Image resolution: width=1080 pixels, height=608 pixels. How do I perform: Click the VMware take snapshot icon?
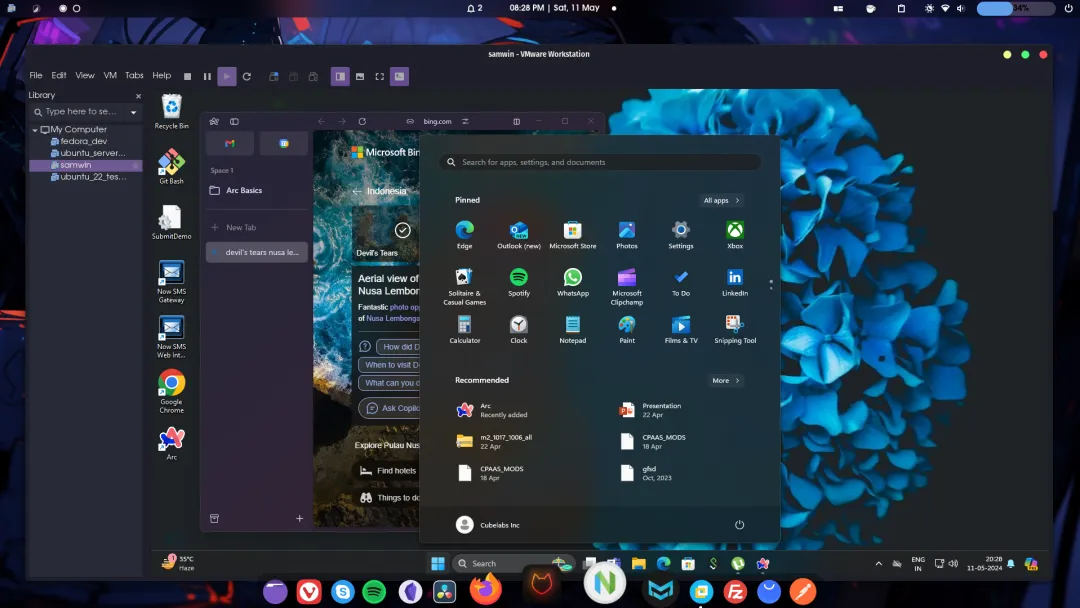(x=273, y=76)
